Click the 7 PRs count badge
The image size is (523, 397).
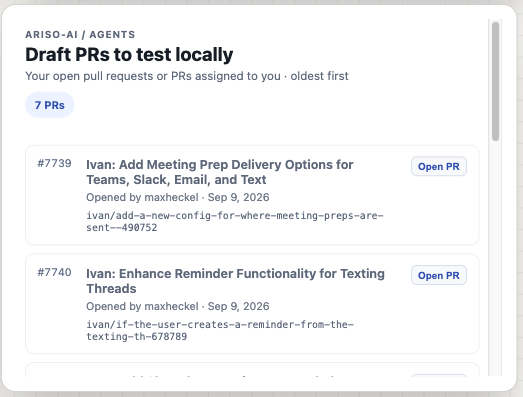[49, 105]
